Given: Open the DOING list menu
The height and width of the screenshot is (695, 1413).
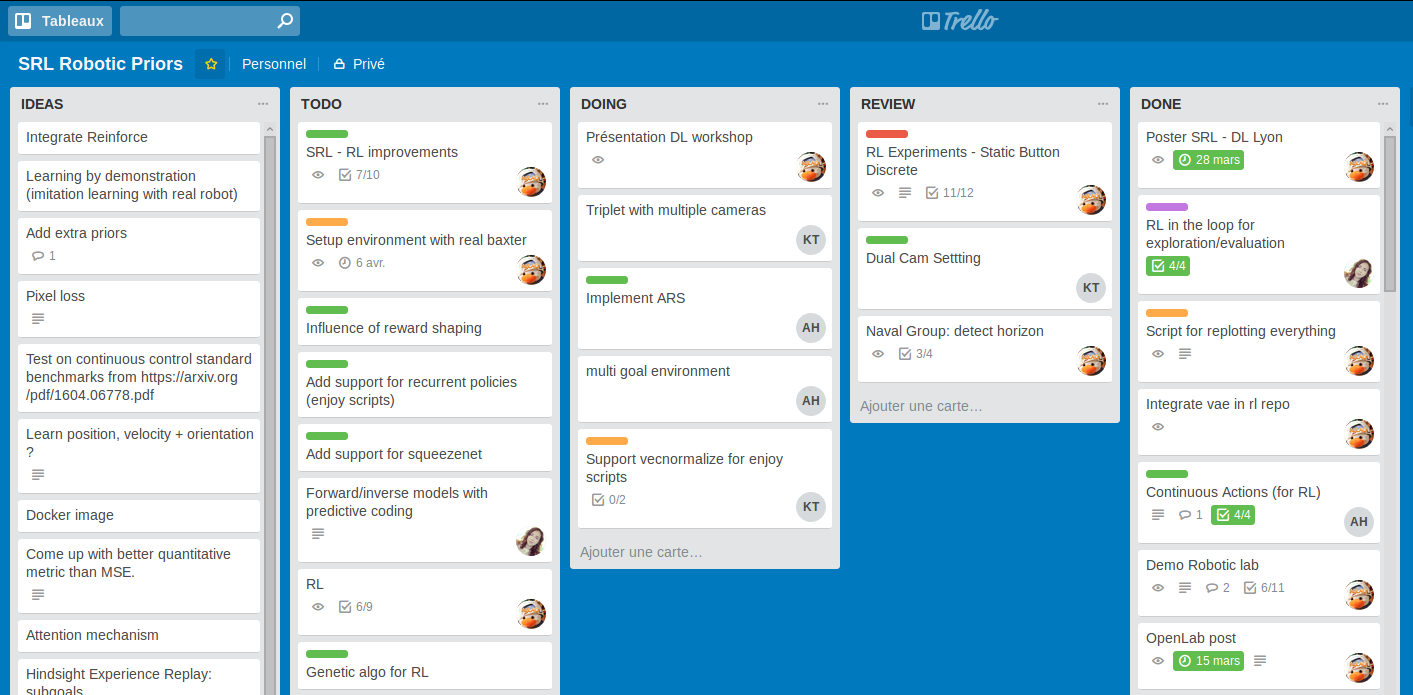Looking at the screenshot, I should [823, 104].
